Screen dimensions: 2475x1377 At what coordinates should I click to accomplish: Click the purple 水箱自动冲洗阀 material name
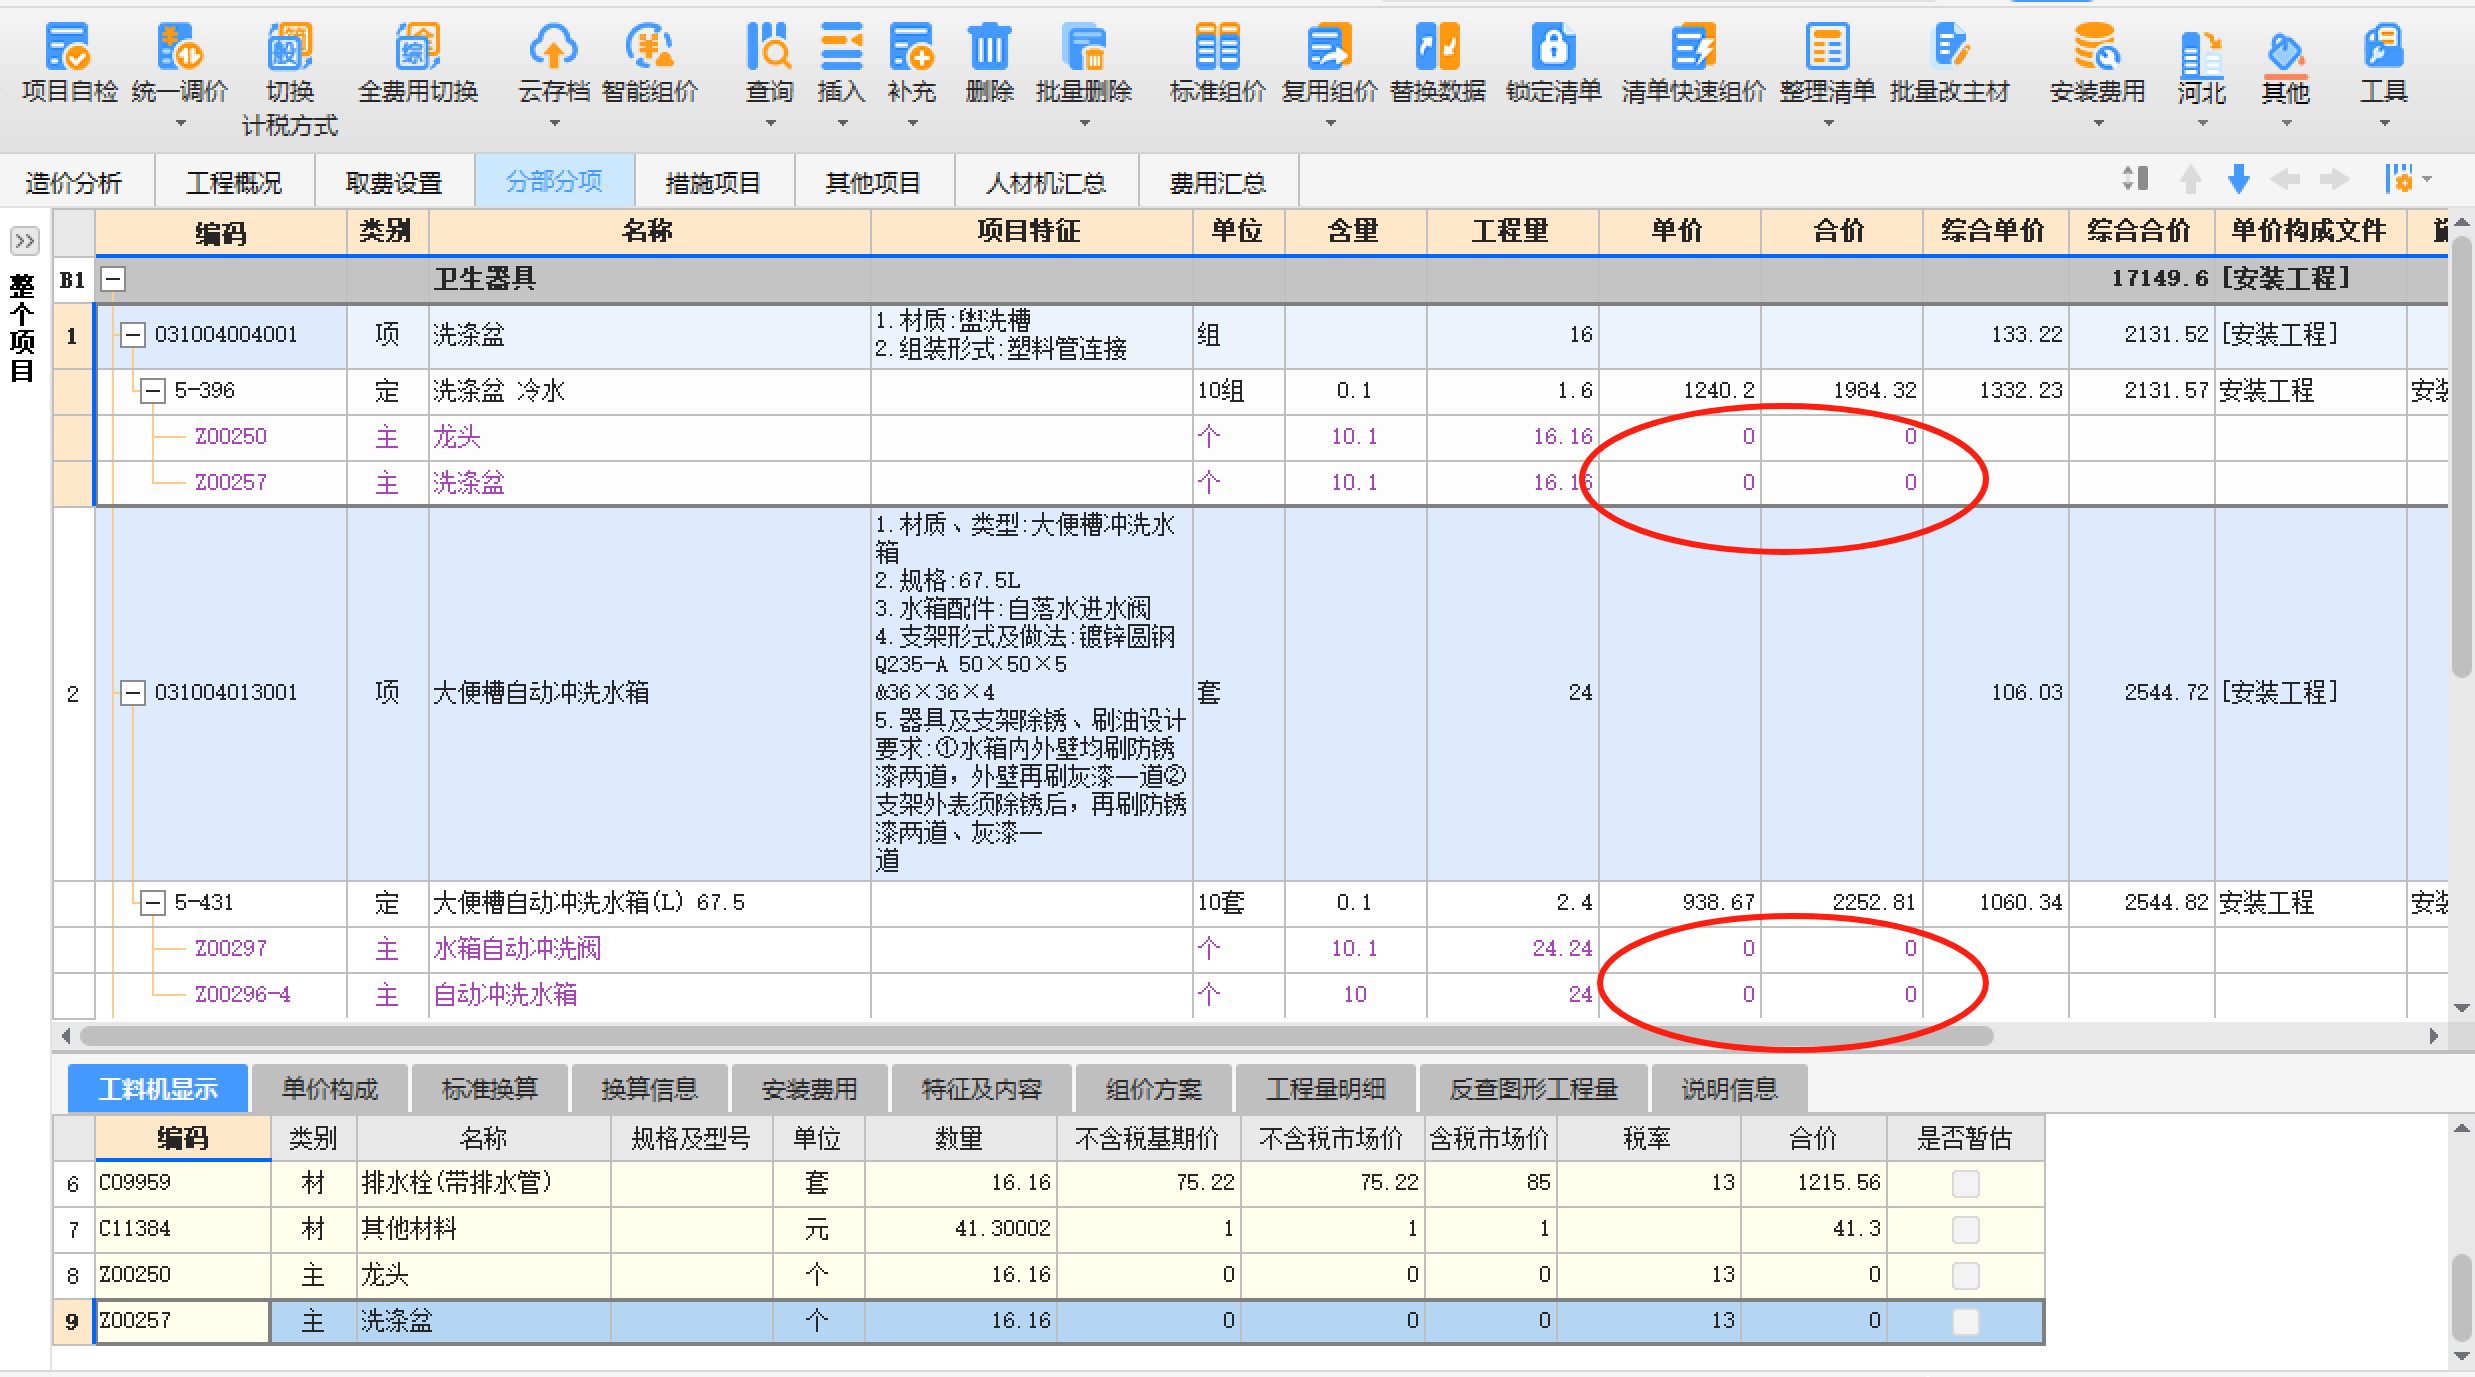pos(517,949)
